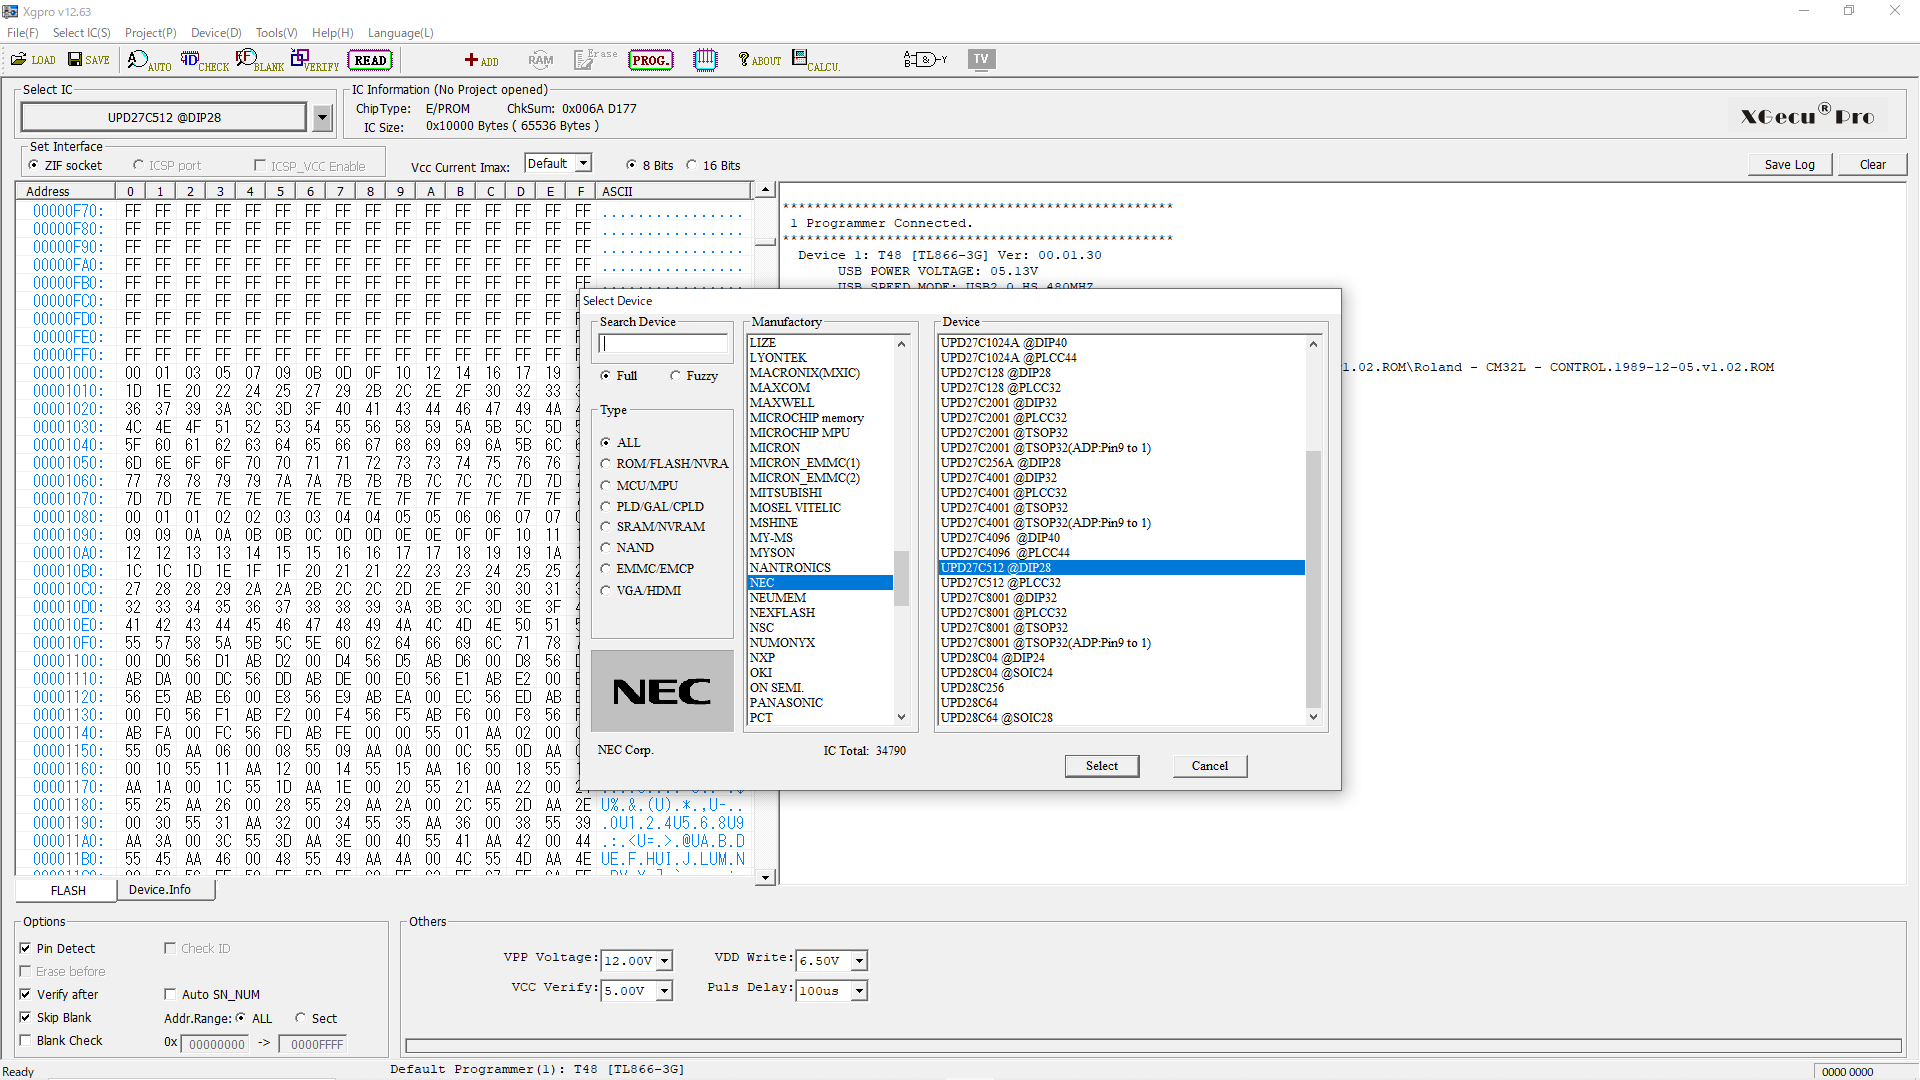Click the ID CHECK toolbar icon

pos(204,61)
